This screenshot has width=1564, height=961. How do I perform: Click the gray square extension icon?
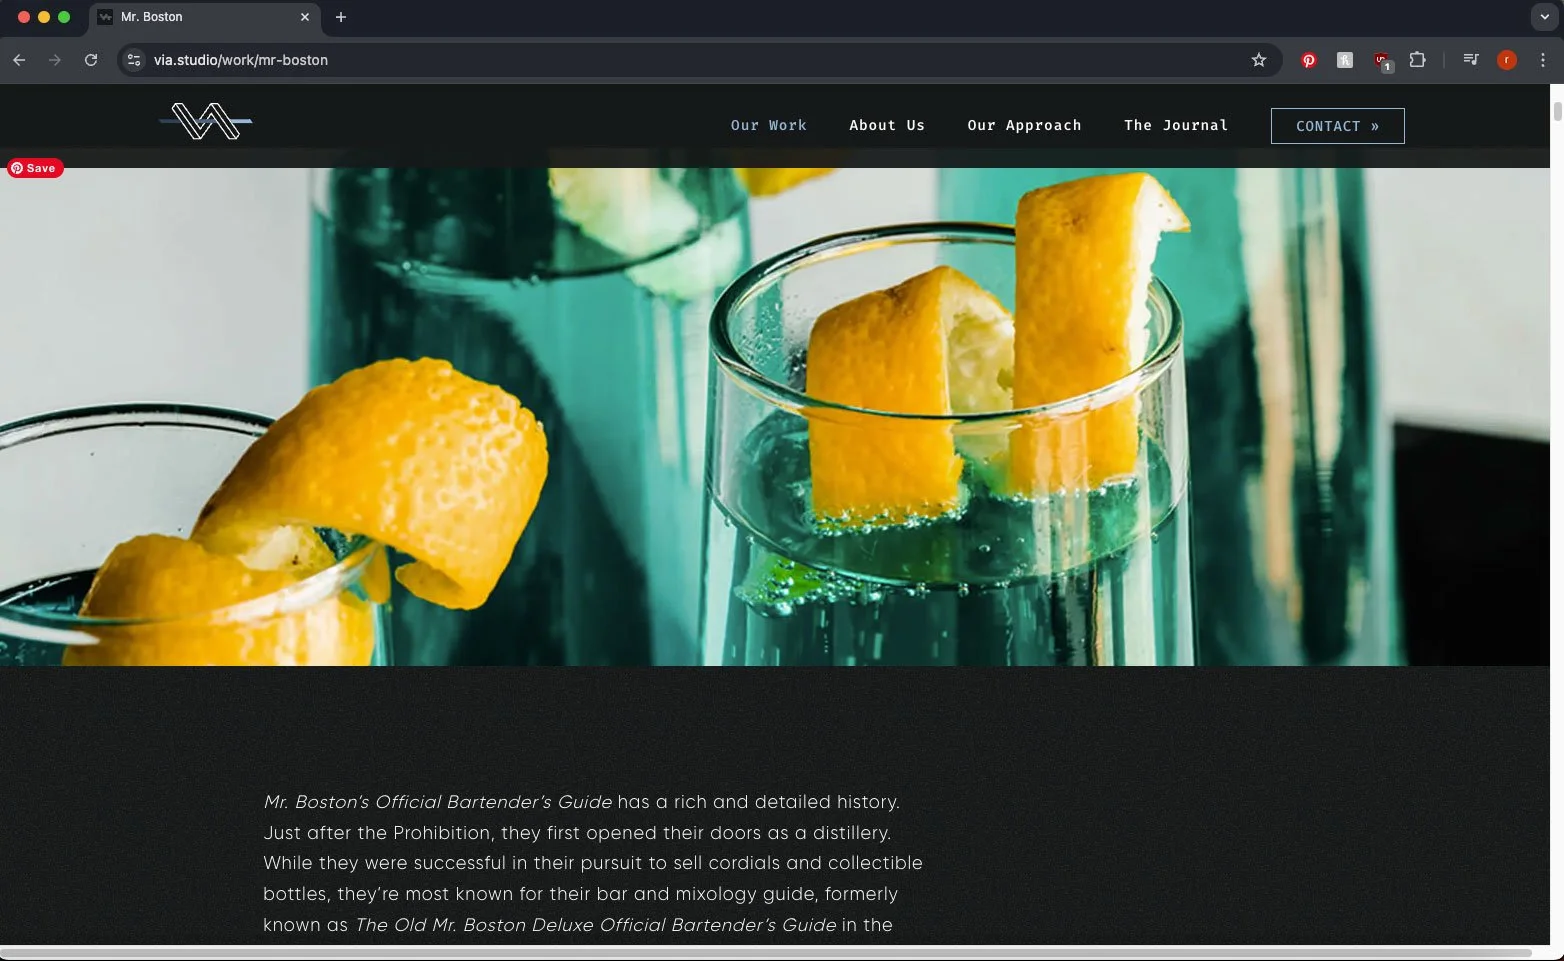[x=1345, y=60]
